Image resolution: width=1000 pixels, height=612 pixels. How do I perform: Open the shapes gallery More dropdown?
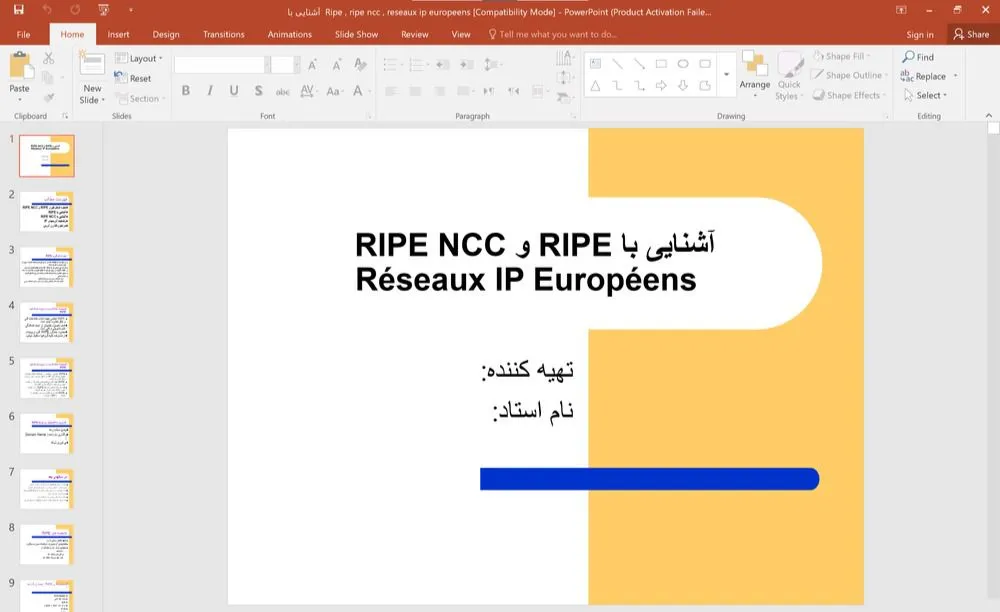(727, 73)
